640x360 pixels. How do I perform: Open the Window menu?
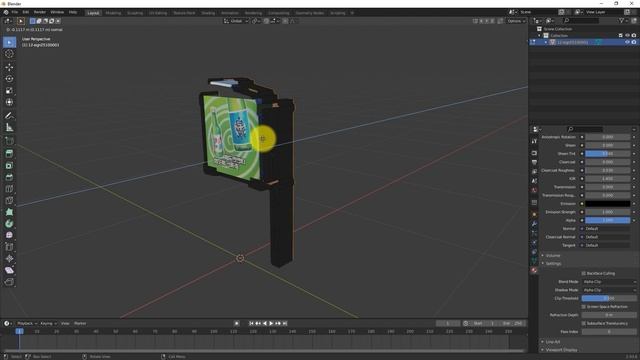point(57,12)
